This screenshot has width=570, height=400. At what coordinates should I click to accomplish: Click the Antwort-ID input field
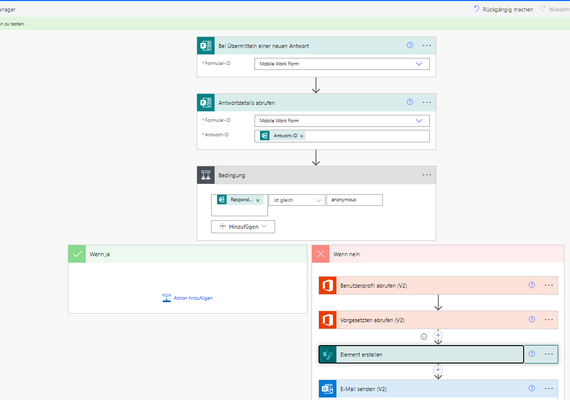(342, 136)
